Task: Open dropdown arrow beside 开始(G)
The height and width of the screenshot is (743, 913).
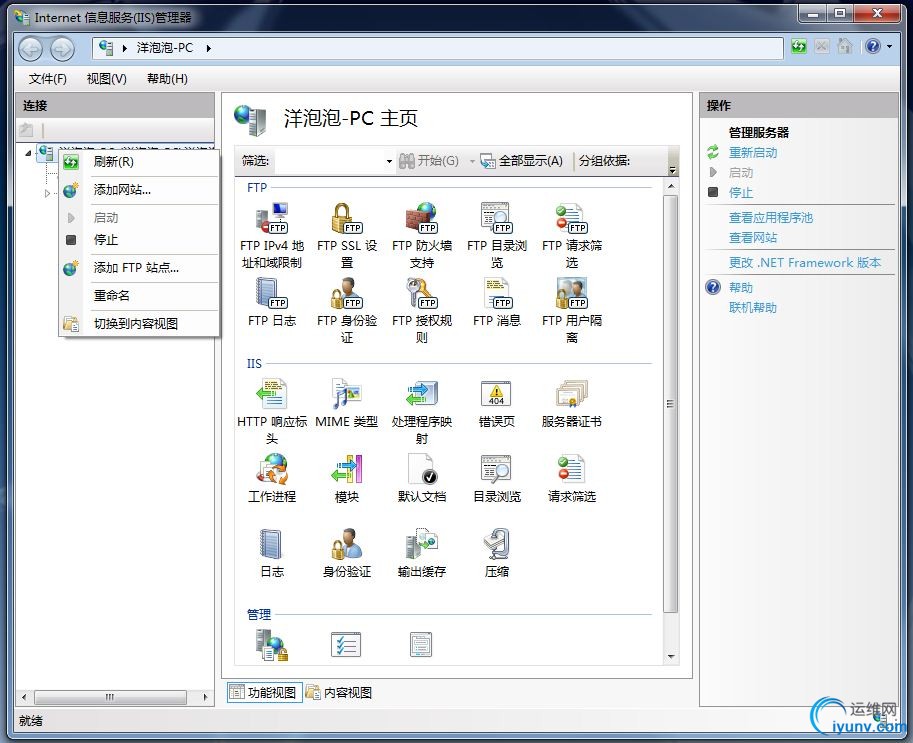Action: (x=472, y=161)
